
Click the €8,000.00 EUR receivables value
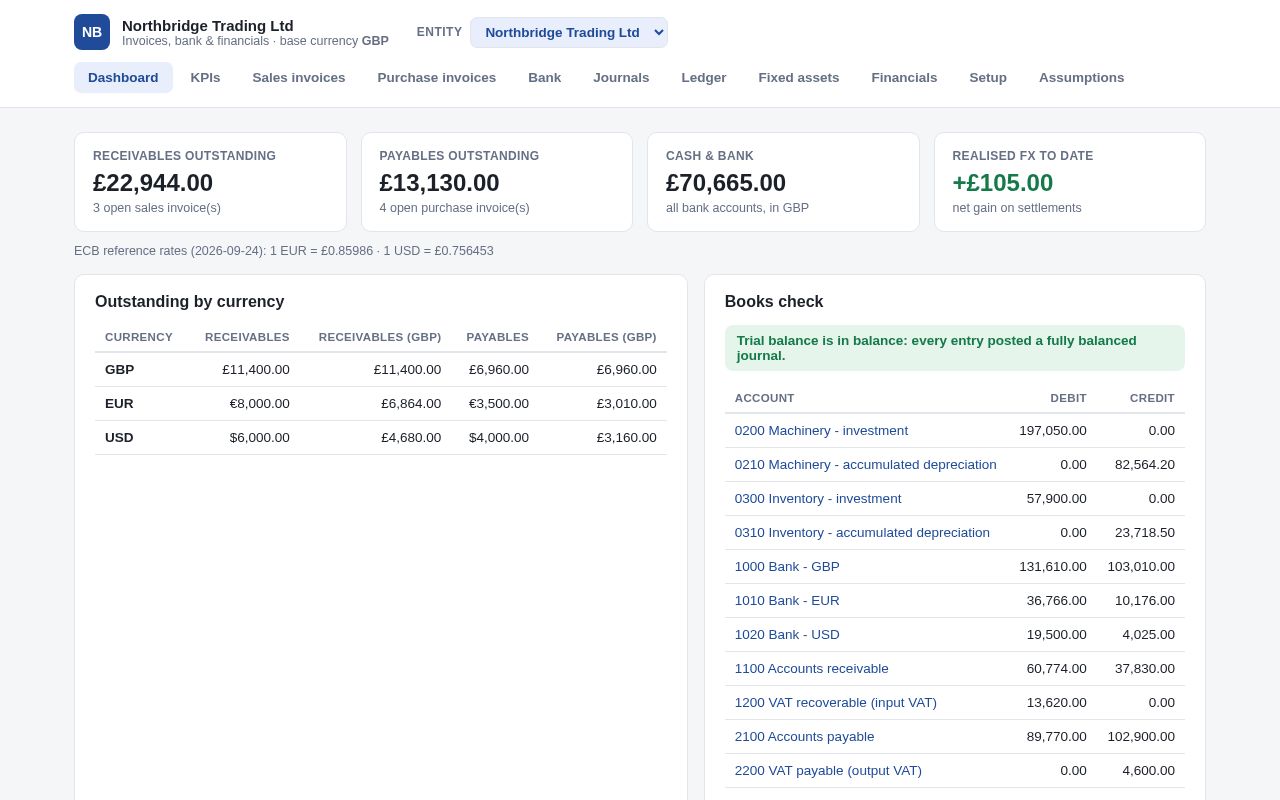pyautogui.click(x=260, y=404)
